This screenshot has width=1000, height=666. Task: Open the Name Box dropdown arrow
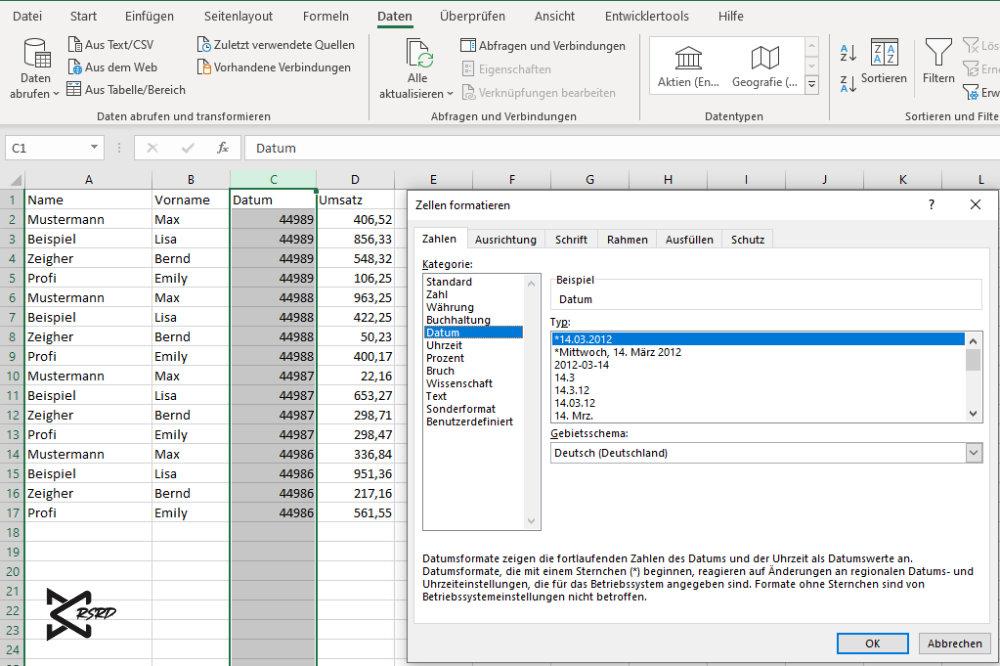95,148
